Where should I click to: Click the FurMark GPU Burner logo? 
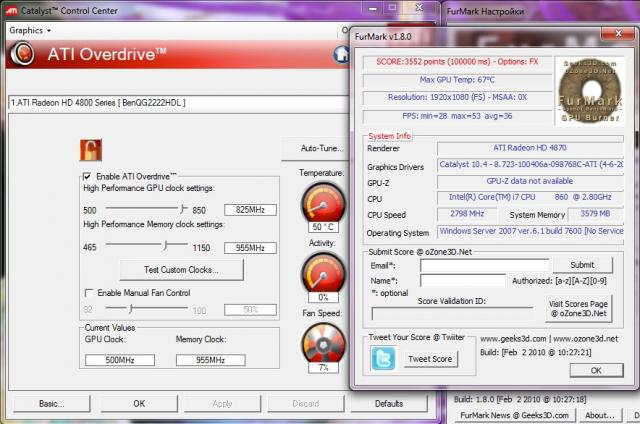click(x=590, y=91)
